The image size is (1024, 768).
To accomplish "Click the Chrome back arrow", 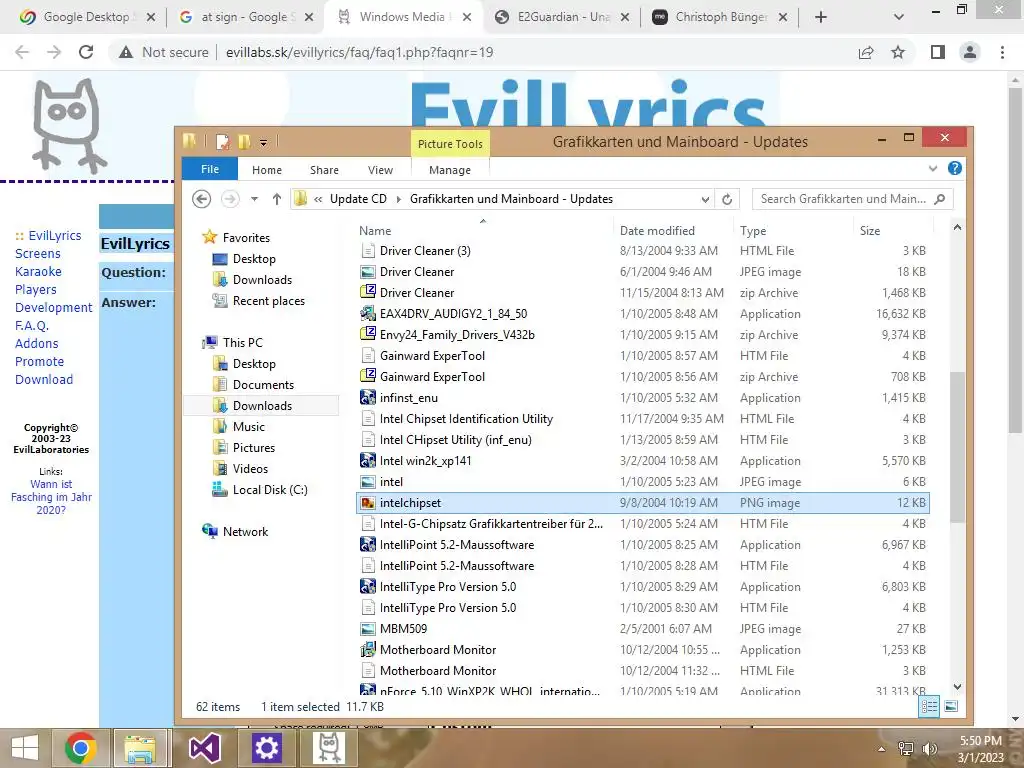I will [x=22, y=52].
